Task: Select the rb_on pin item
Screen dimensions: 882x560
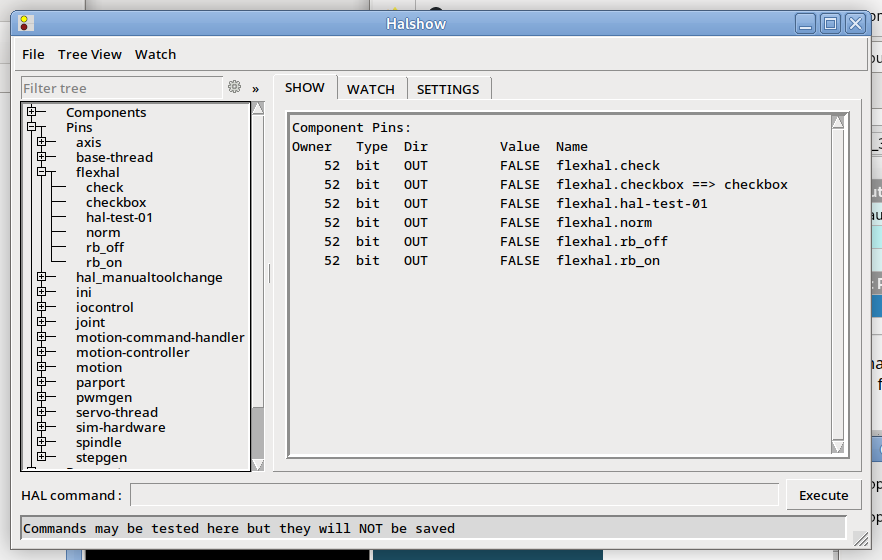Action: click(x=104, y=262)
